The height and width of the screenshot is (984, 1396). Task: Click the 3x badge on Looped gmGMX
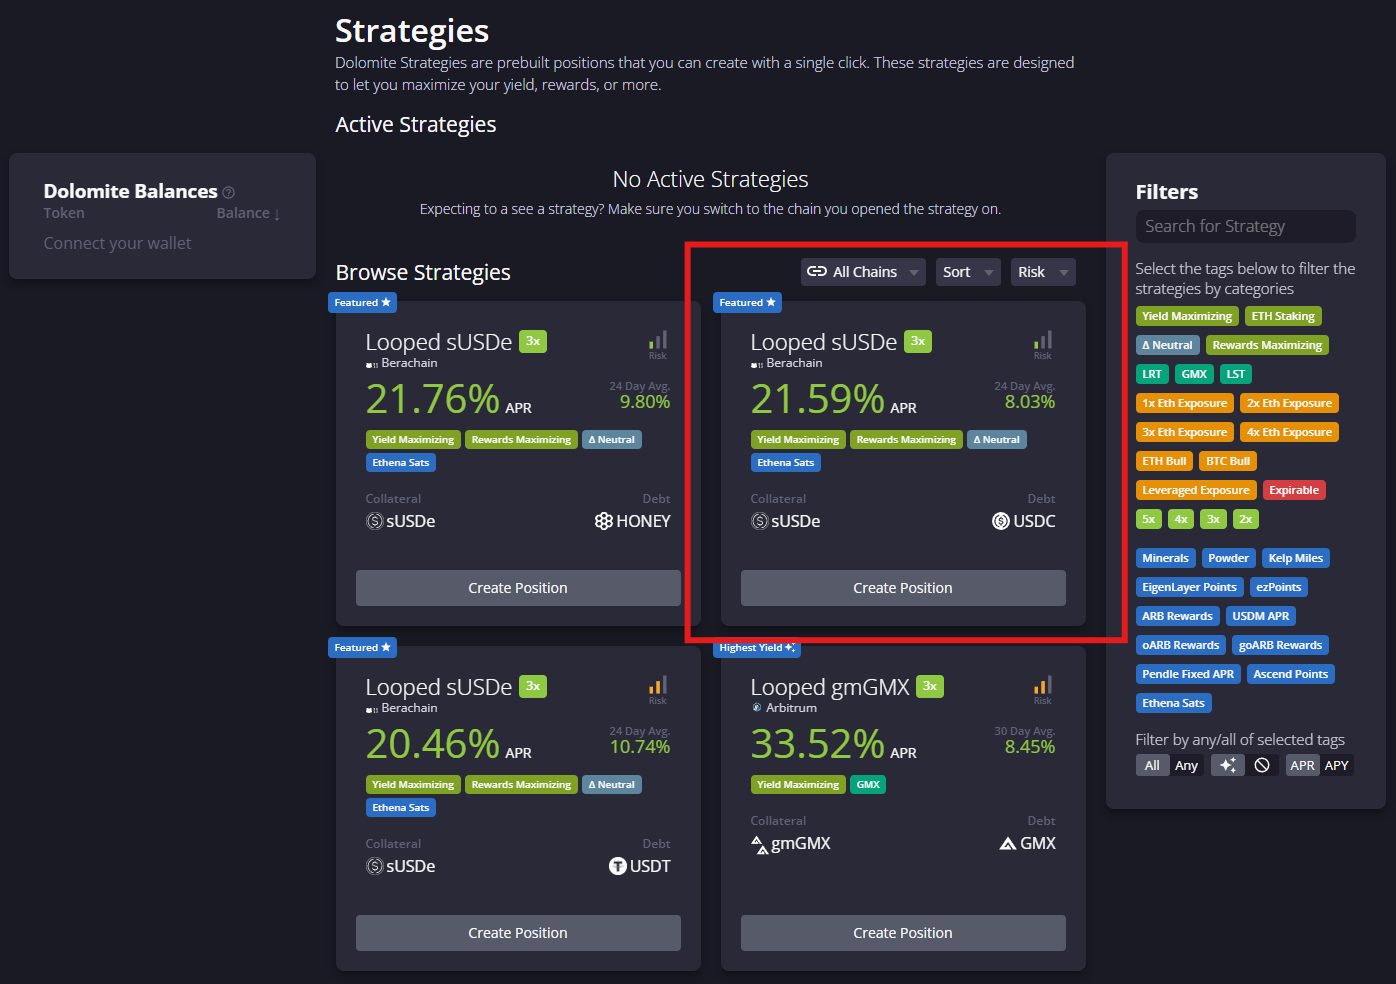click(x=930, y=686)
